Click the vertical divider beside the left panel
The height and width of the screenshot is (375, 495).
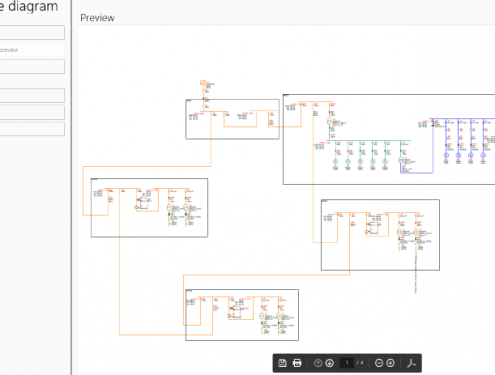click(71, 187)
